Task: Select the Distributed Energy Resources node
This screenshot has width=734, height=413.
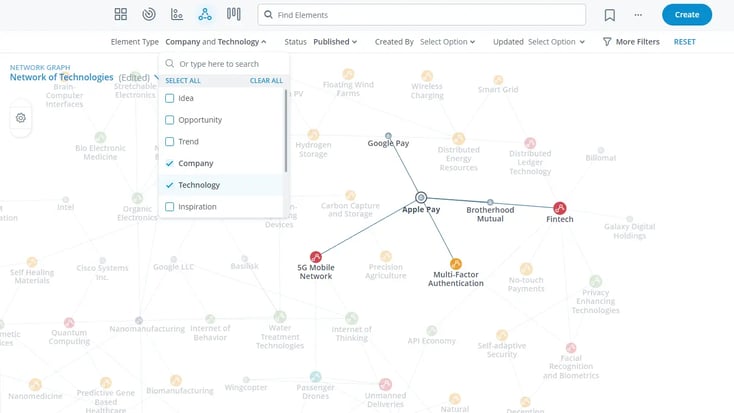Action: 458,139
